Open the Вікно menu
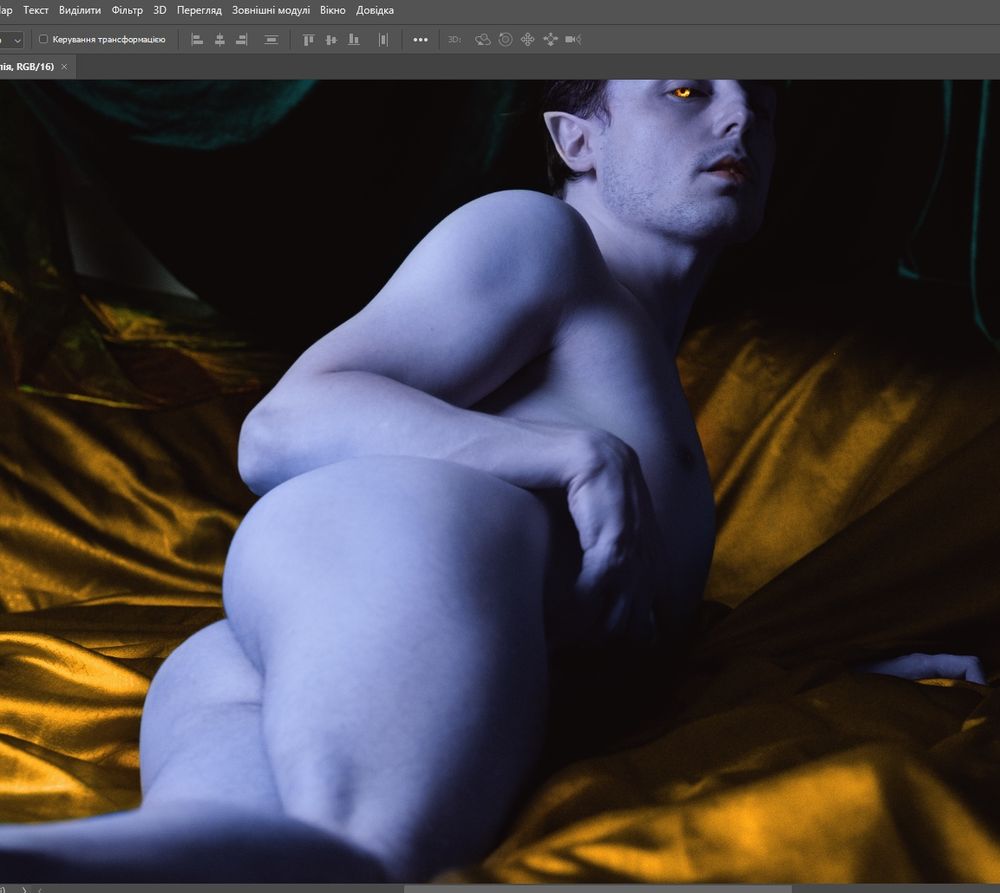Screen dimensions: 1000x893 (332, 10)
